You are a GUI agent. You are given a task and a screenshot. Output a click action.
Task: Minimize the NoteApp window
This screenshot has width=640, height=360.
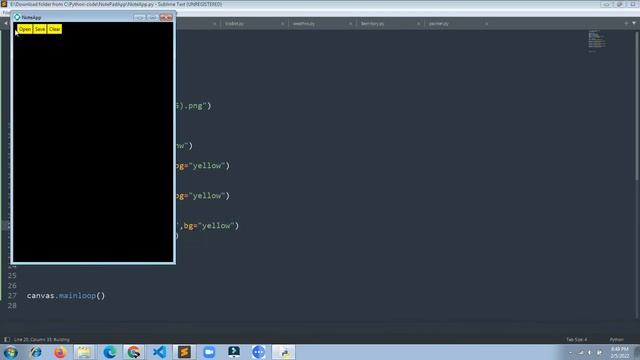click(139, 17)
